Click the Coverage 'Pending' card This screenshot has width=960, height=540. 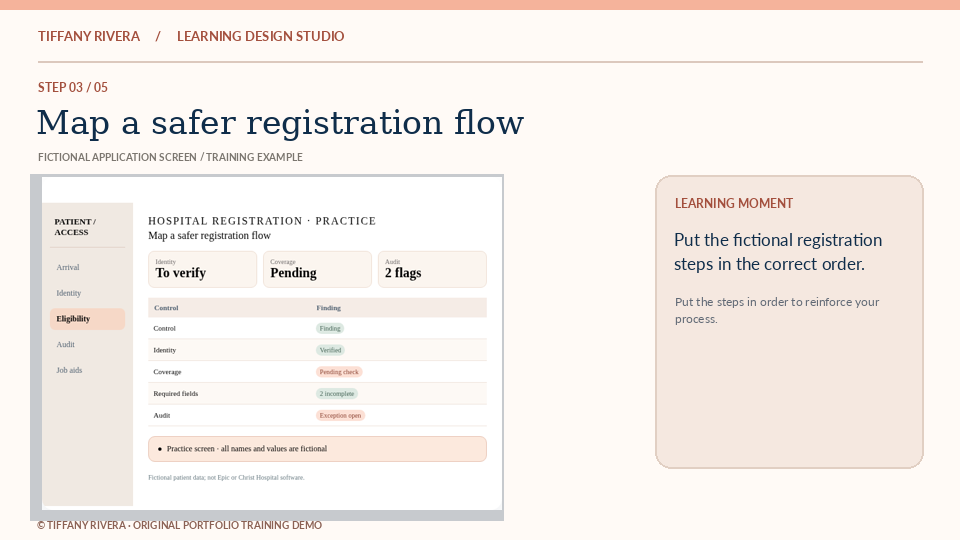click(317, 269)
